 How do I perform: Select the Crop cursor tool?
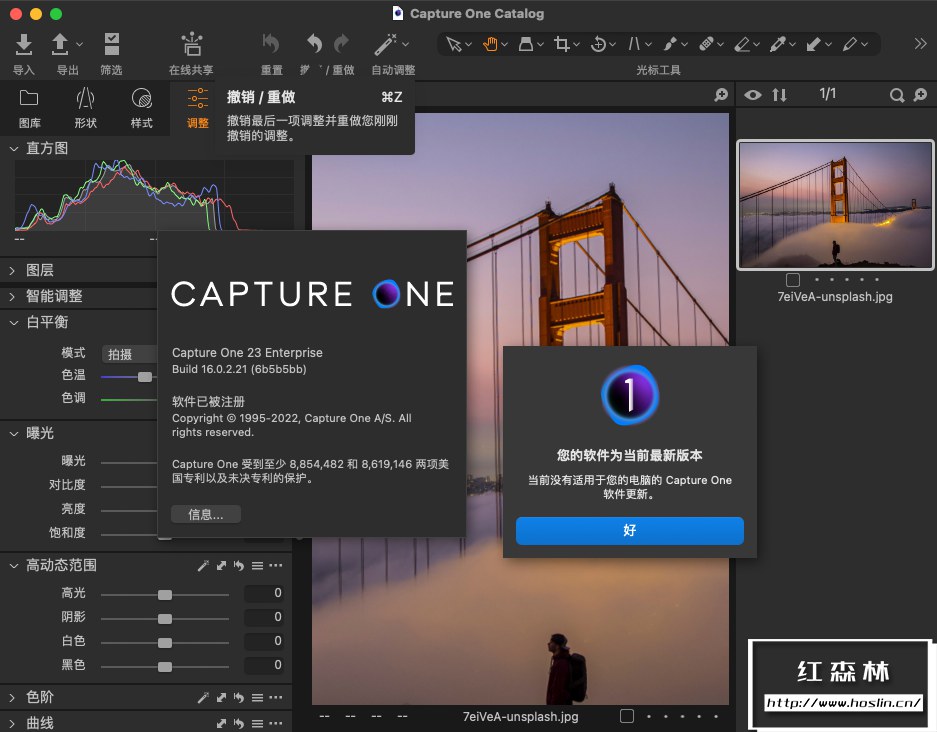pos(562,44)
